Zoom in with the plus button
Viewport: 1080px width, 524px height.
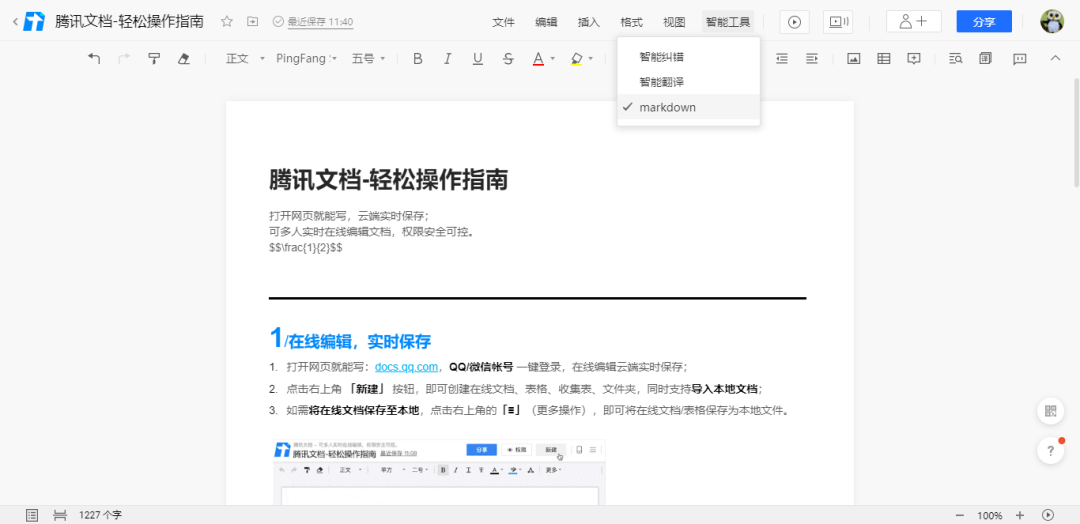(1020, 515)
